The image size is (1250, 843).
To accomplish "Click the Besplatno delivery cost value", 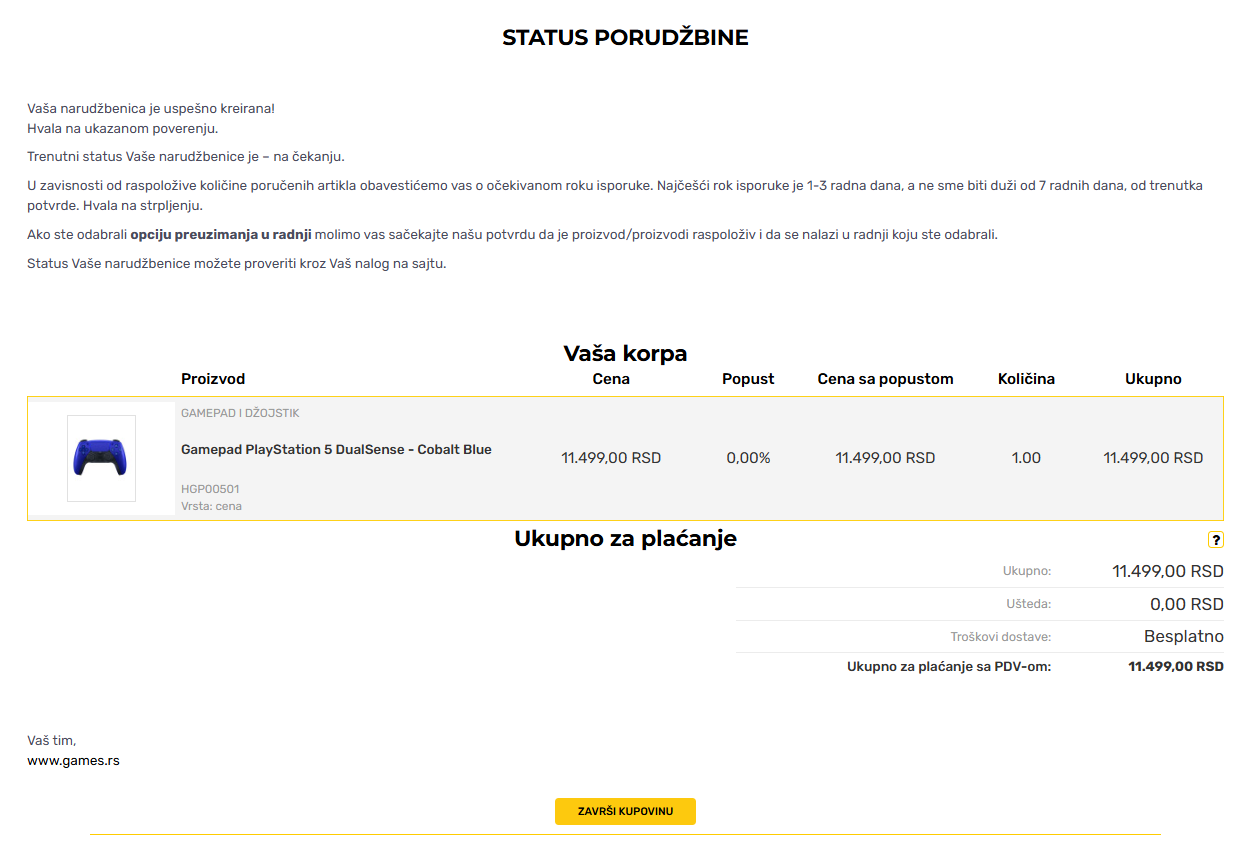I will (x=1184, y=637).
